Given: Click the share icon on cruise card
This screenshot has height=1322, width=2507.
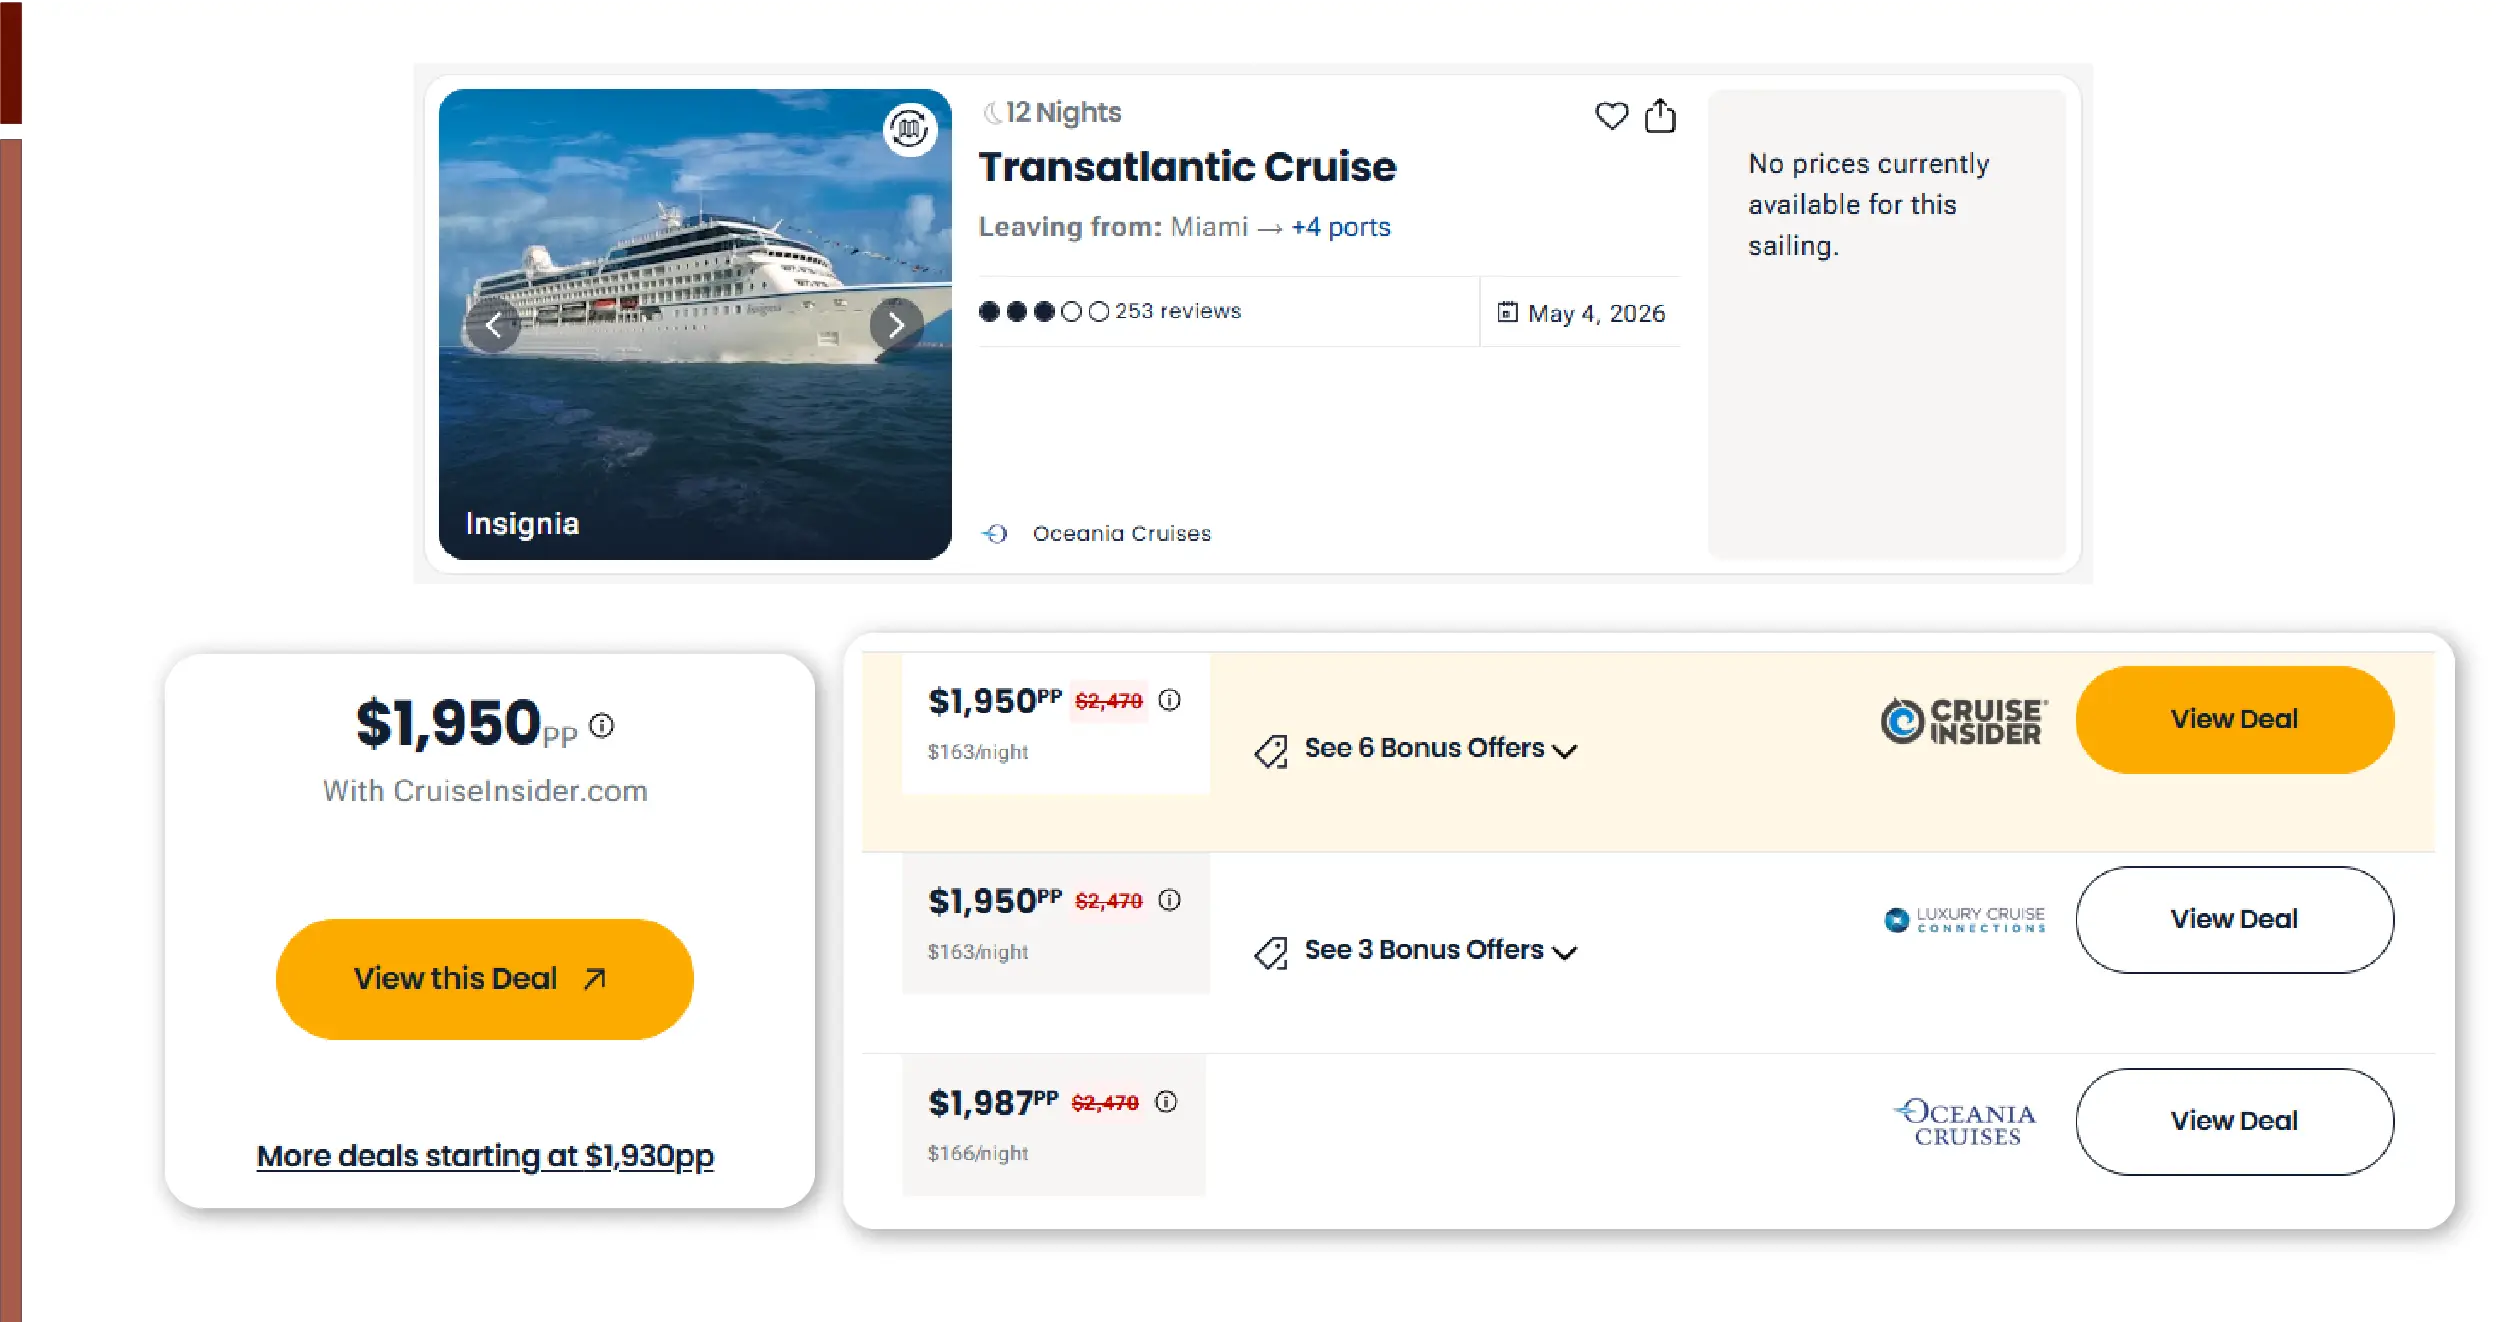Looking at the screenshot, I should 1659,116.
